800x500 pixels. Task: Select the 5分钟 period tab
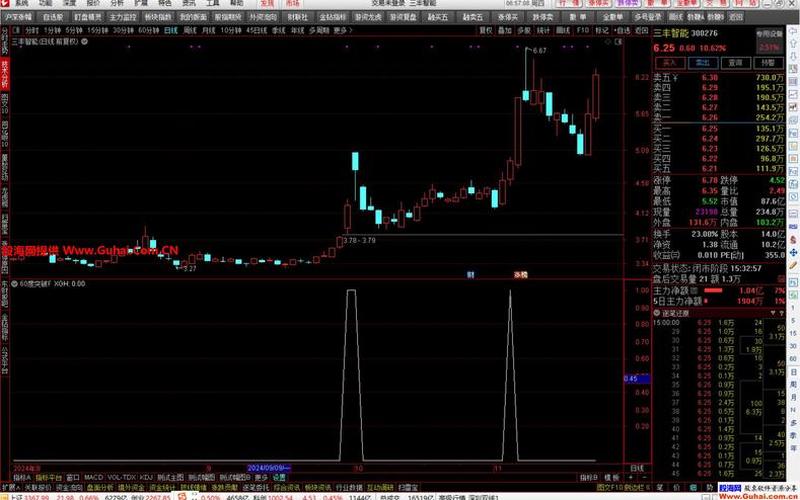pos(75,30)
